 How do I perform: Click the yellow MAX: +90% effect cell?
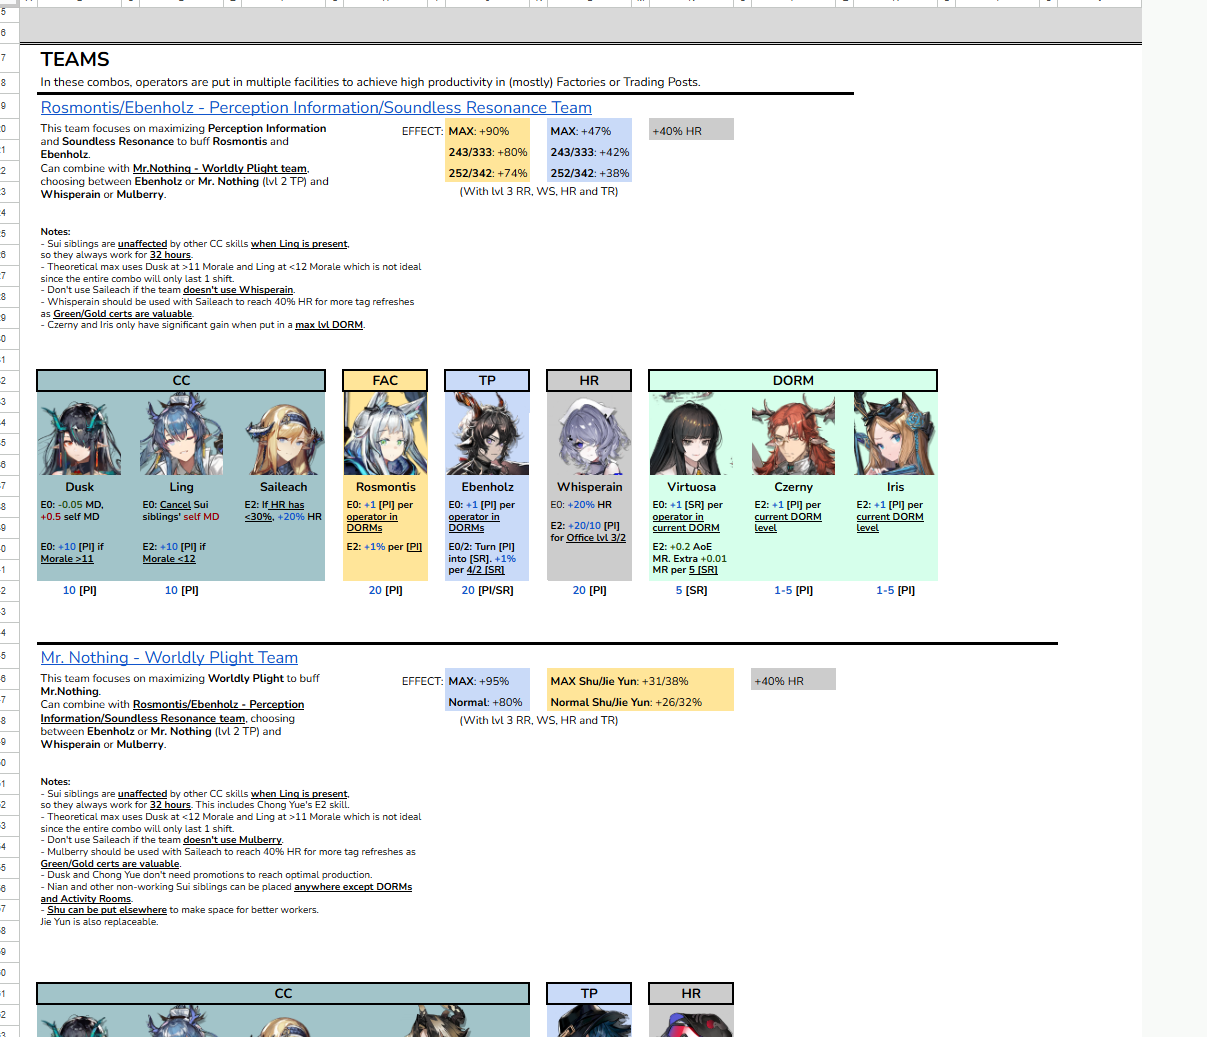[487, 131]
